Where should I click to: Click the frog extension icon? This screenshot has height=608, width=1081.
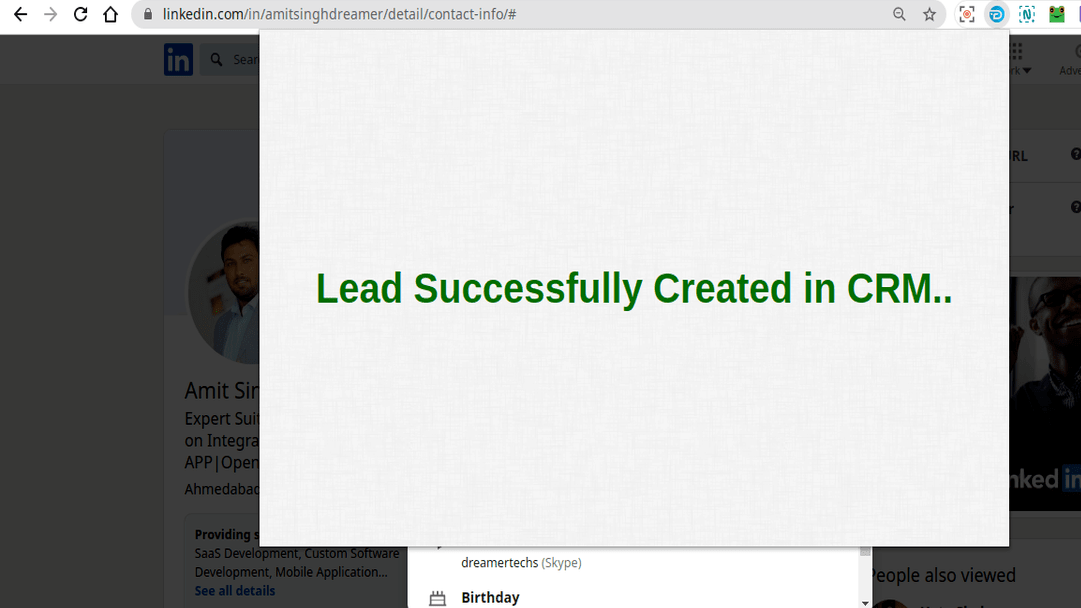pos(1057,14)
